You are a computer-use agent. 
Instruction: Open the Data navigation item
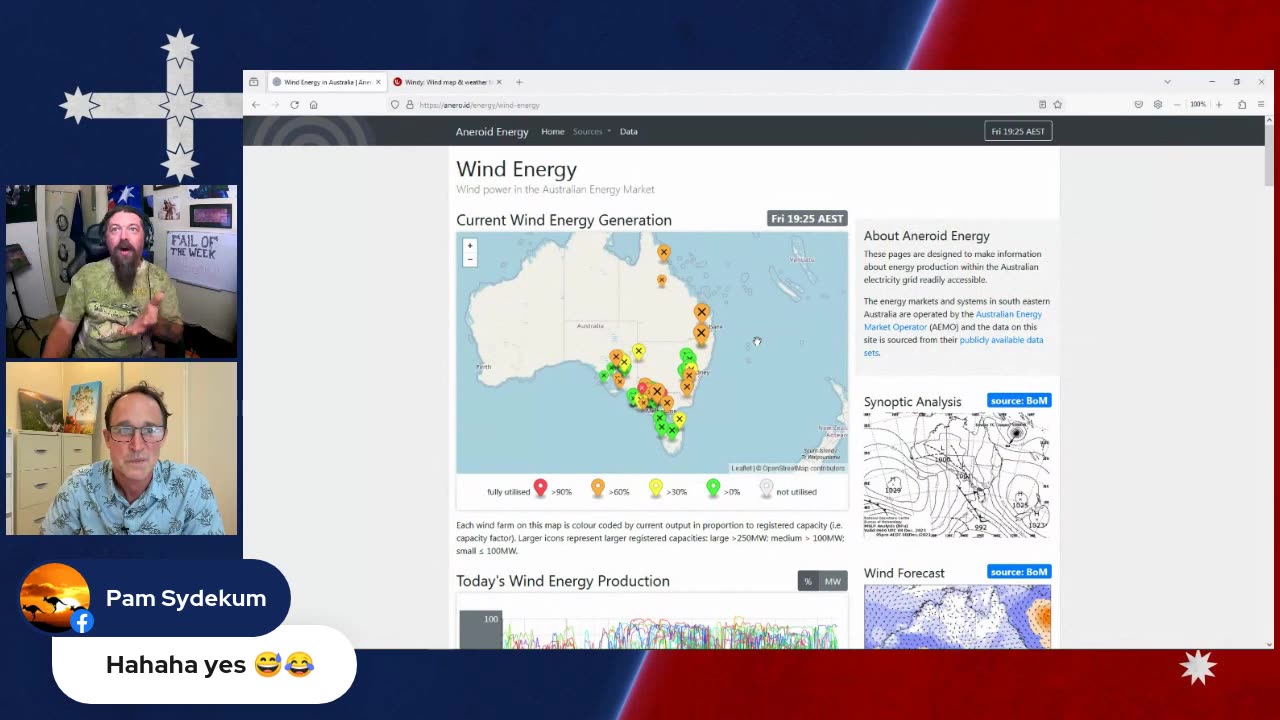(628, 131)
